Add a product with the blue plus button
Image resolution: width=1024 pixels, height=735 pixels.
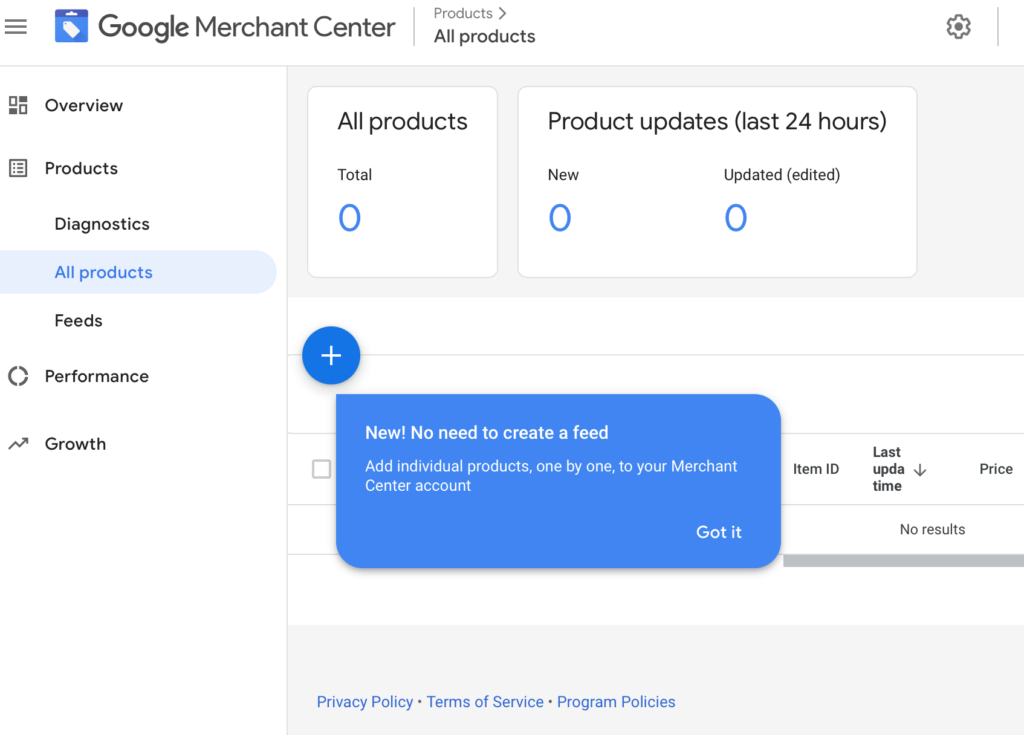point(331,355)
